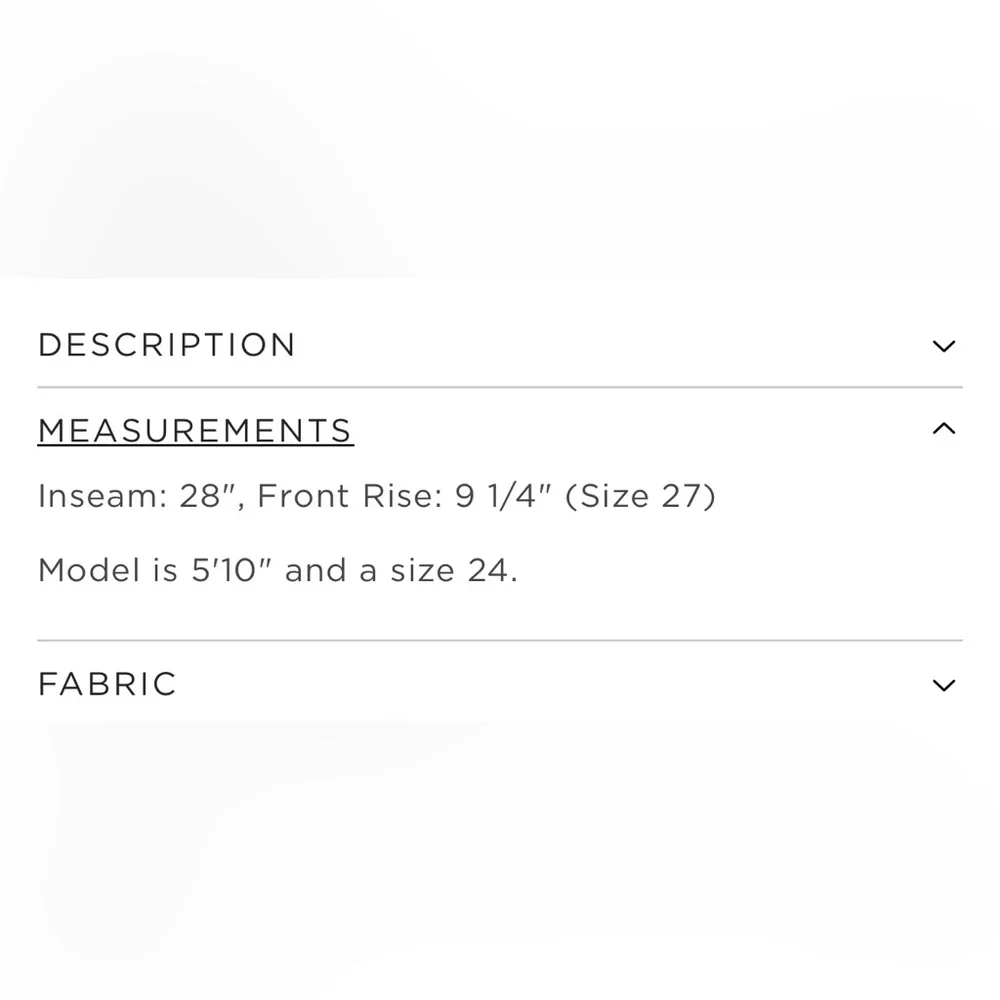Click the (Size 27) note

click(x=640, y=496)
